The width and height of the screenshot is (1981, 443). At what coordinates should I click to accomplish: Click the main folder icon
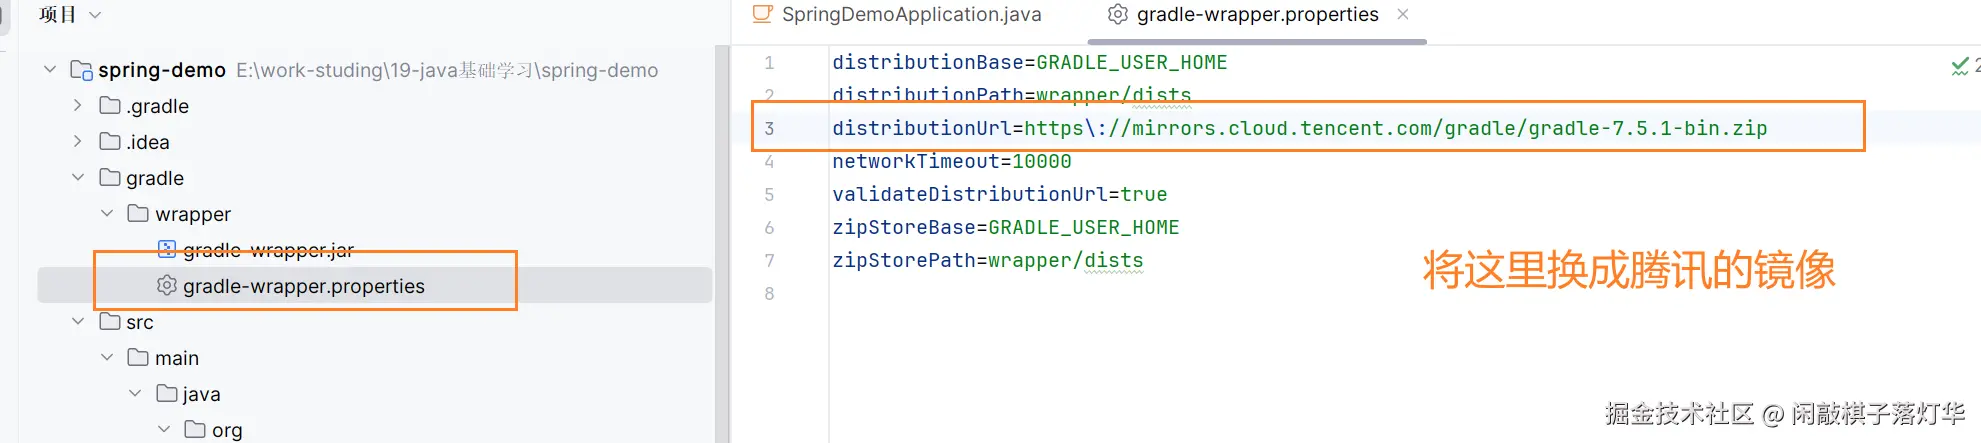pyautogui.click(x=138, y=357)
